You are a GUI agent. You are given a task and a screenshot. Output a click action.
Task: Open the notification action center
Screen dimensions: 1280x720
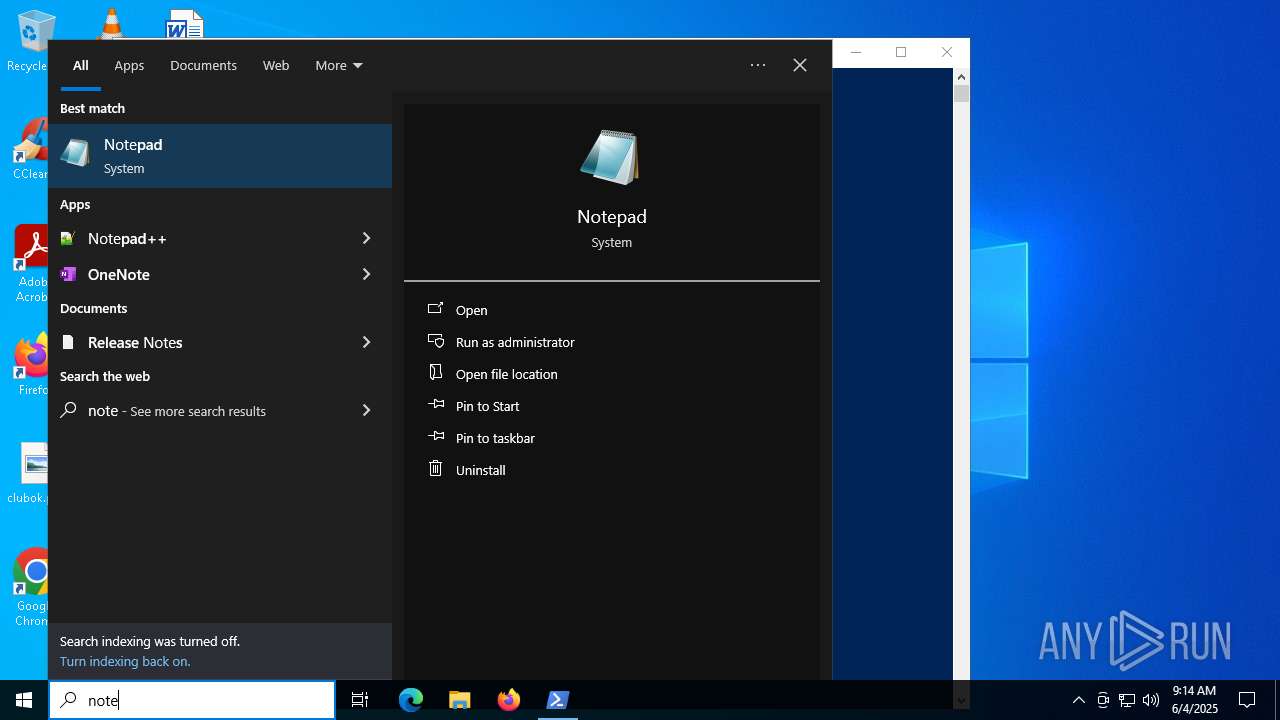pyautogui.click(x=1247, y=700)
